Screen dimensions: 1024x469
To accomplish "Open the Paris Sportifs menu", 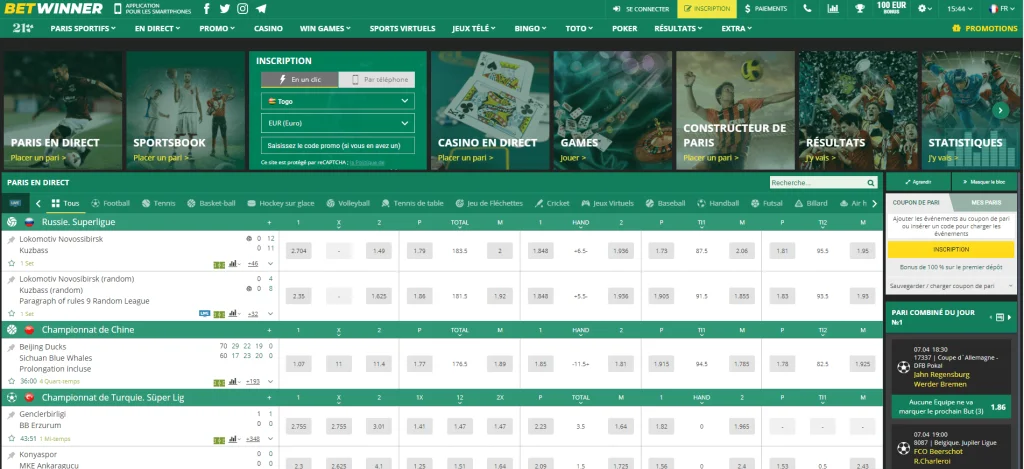I will pyautogui.click(x=83, y=28).
